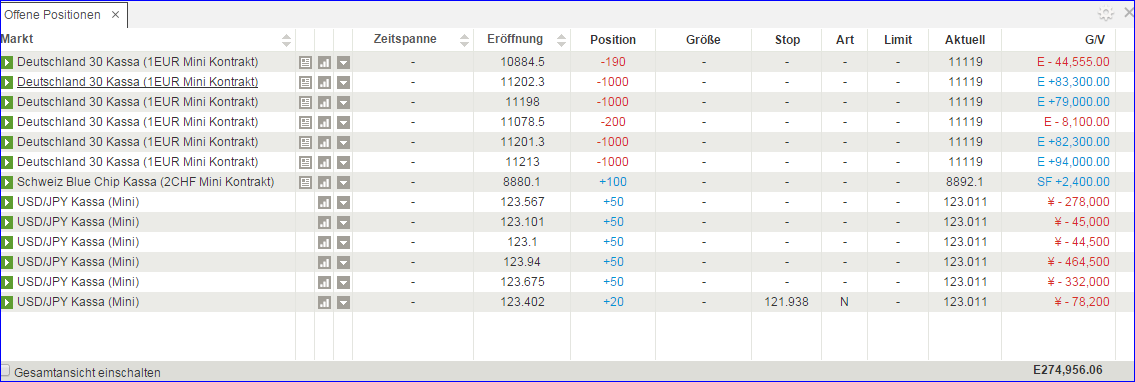Image resolution: width=1135 pixels, height=382 pixels.
Task: Click the position size +20
Action: pos(613,302)
